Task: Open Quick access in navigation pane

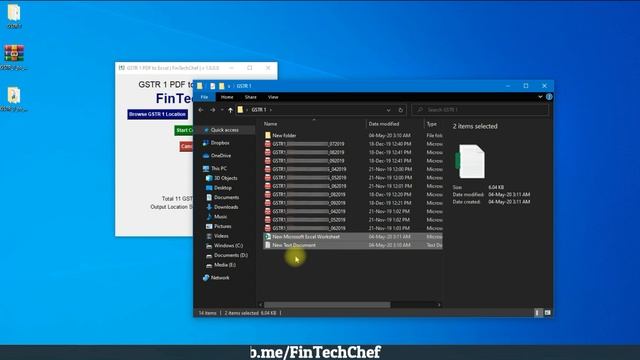Action: click(x=224, y=130)
